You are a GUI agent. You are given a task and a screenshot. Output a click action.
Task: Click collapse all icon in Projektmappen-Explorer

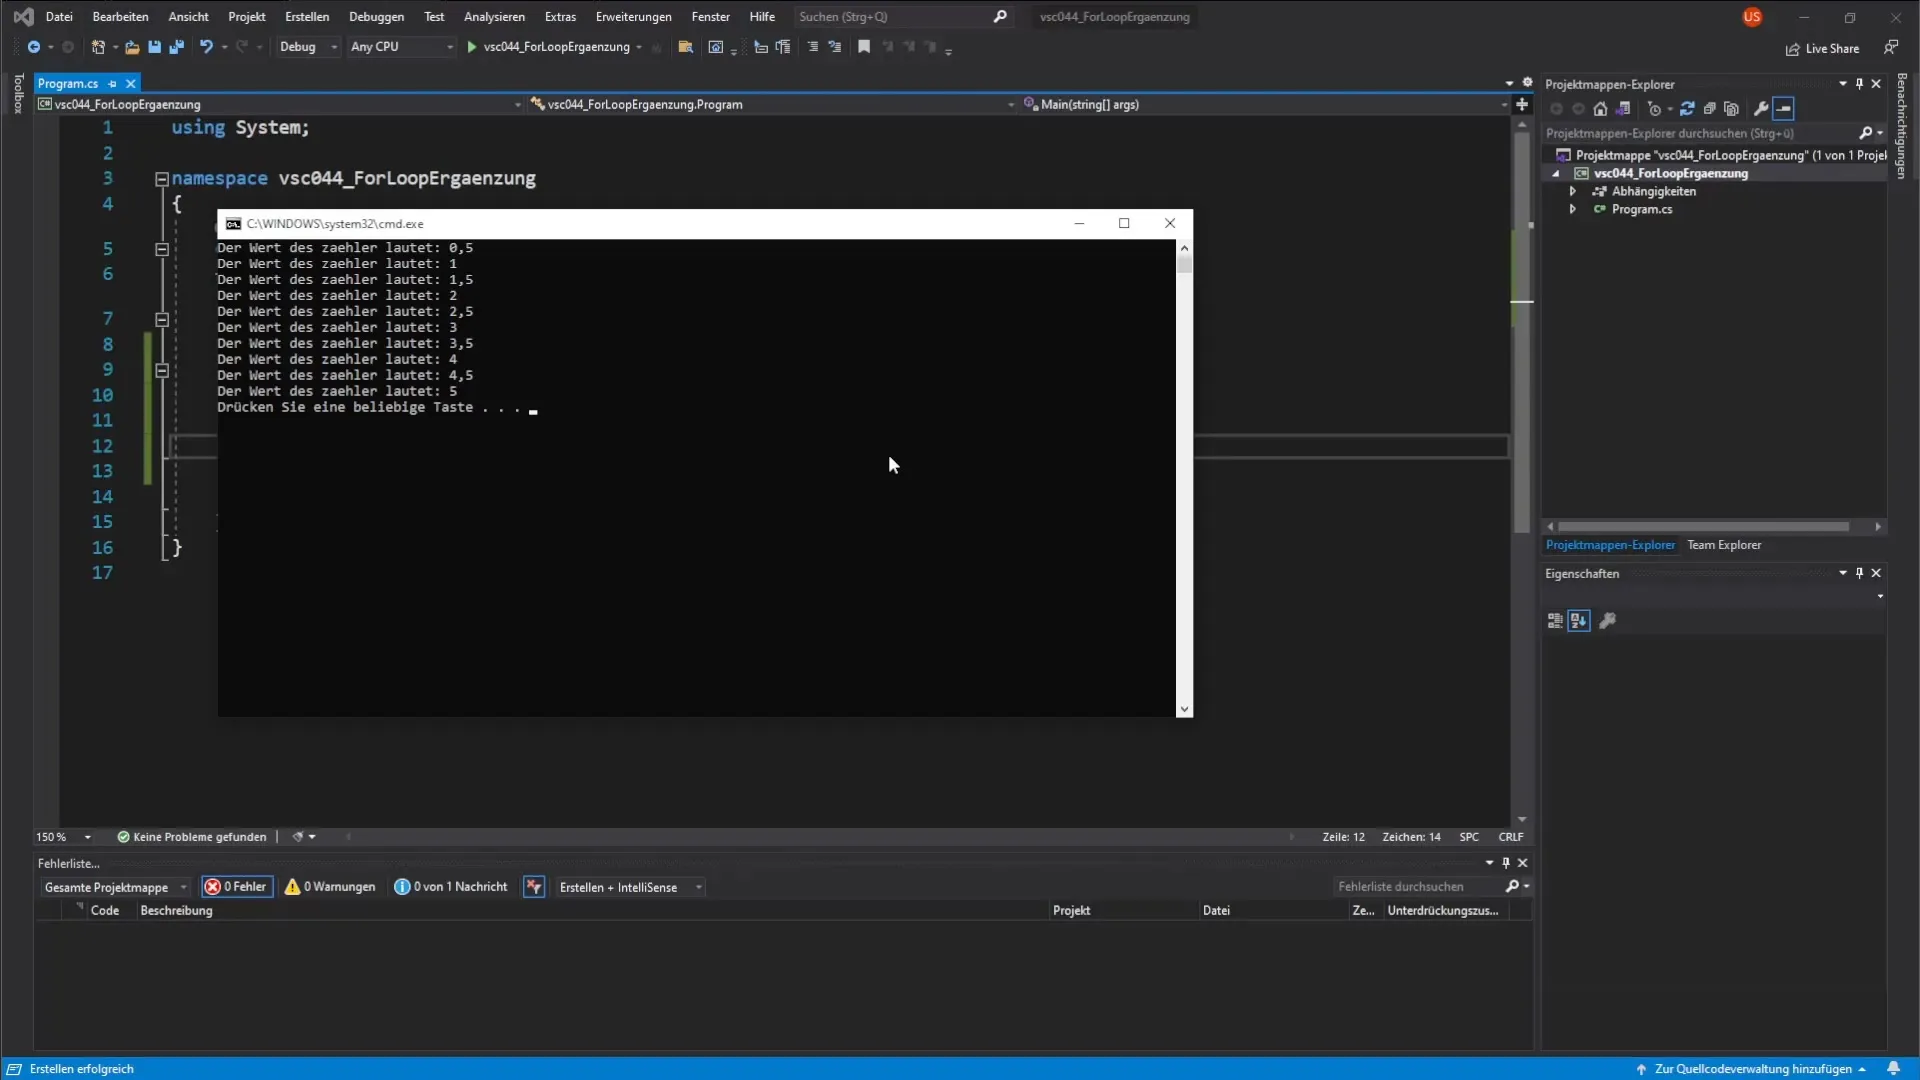point(1709,109)
